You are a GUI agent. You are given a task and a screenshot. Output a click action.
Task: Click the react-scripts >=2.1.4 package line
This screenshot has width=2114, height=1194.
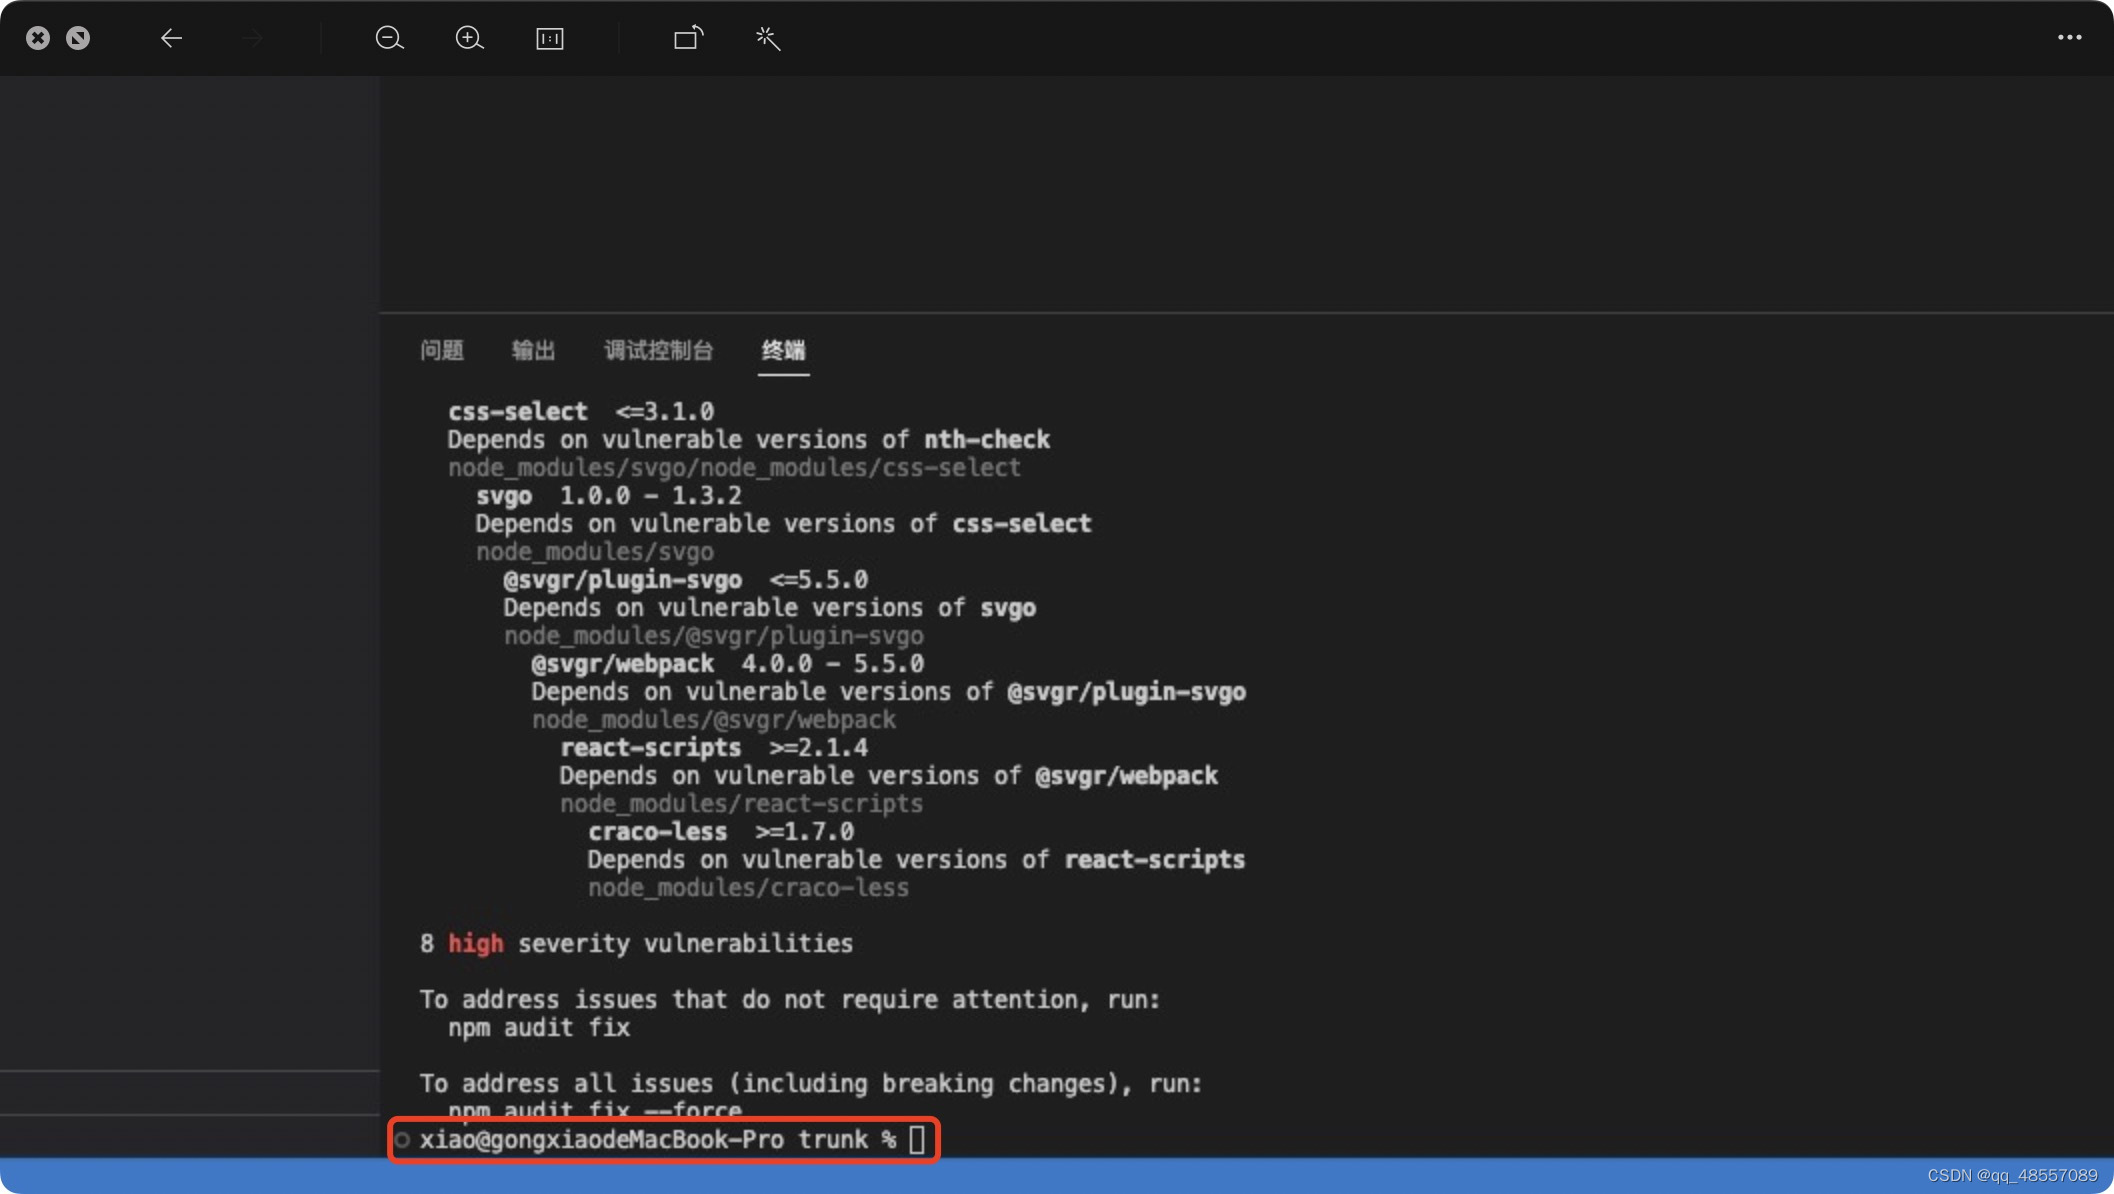point(713,747)
